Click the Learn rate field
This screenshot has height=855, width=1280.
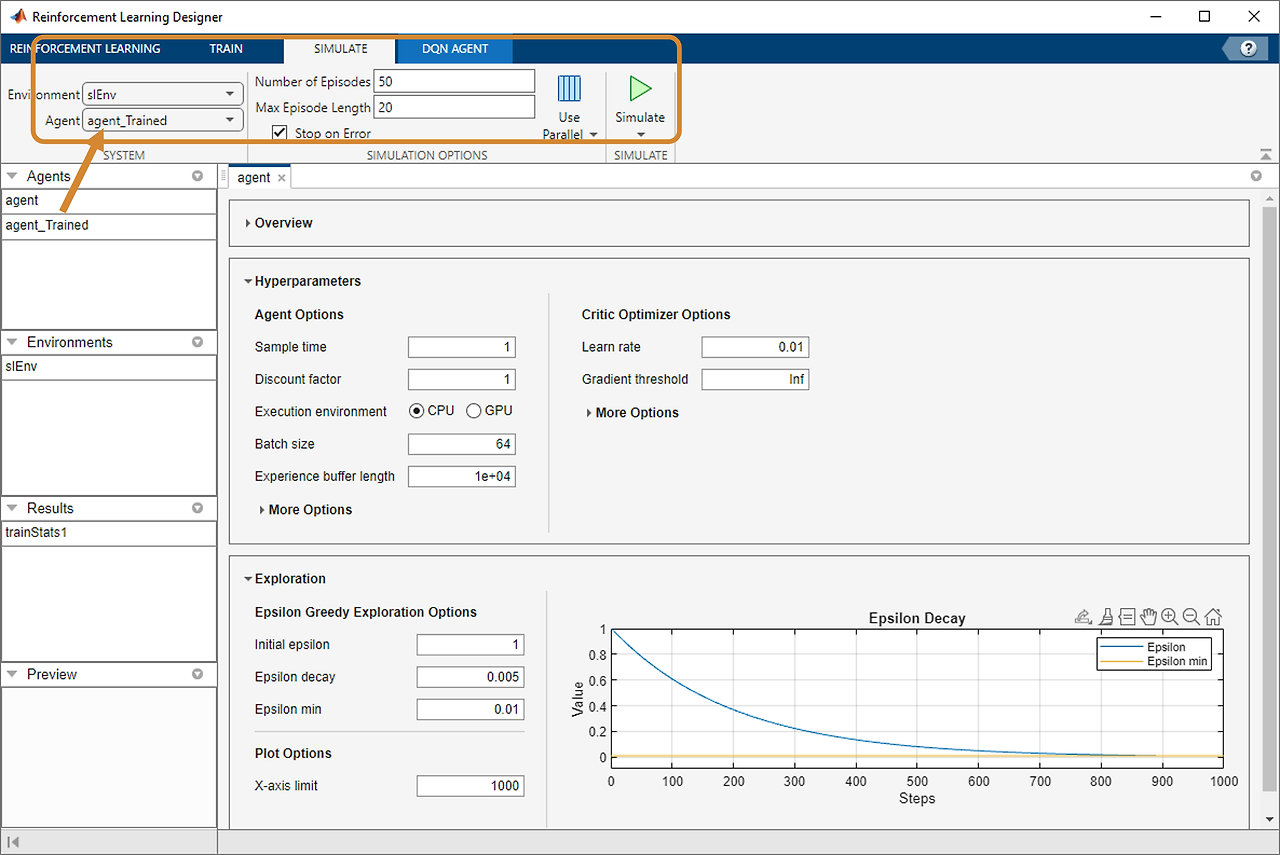755,347
